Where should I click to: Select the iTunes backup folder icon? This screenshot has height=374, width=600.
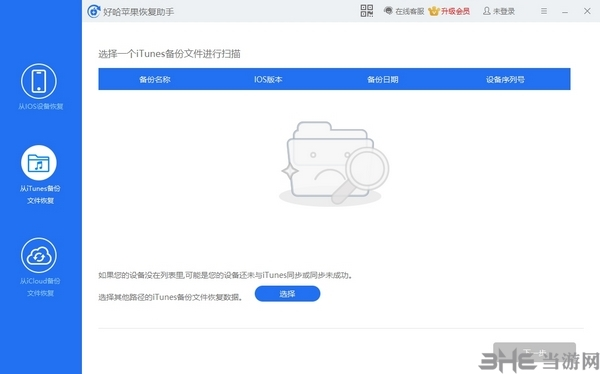39,163
